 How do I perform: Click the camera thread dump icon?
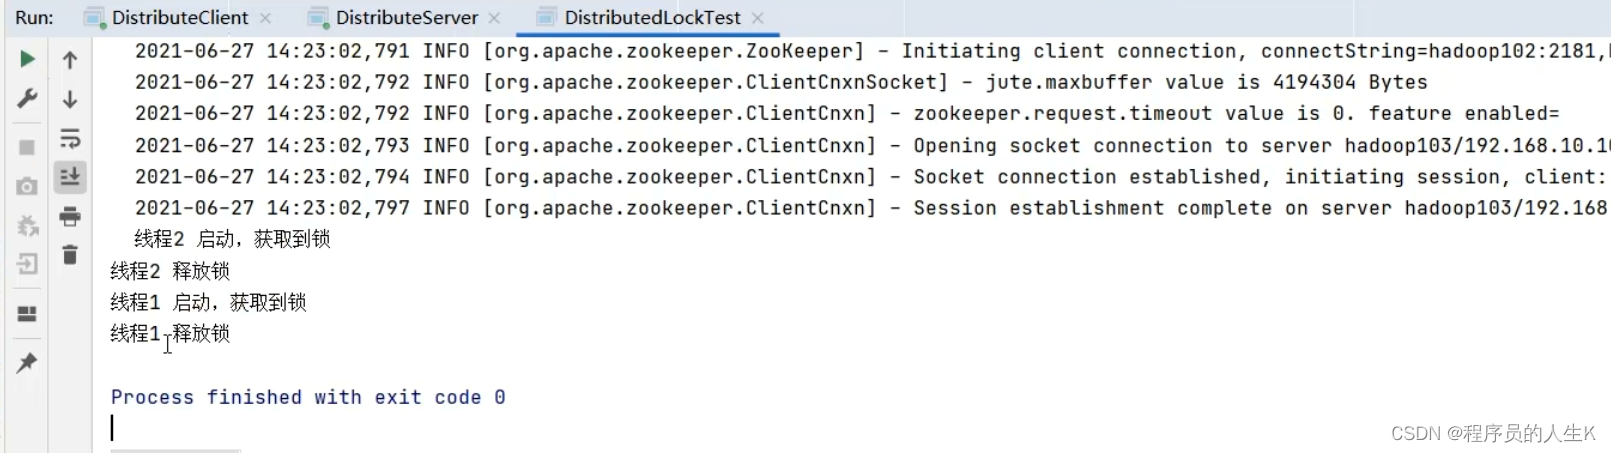click(x=27, y=186)
